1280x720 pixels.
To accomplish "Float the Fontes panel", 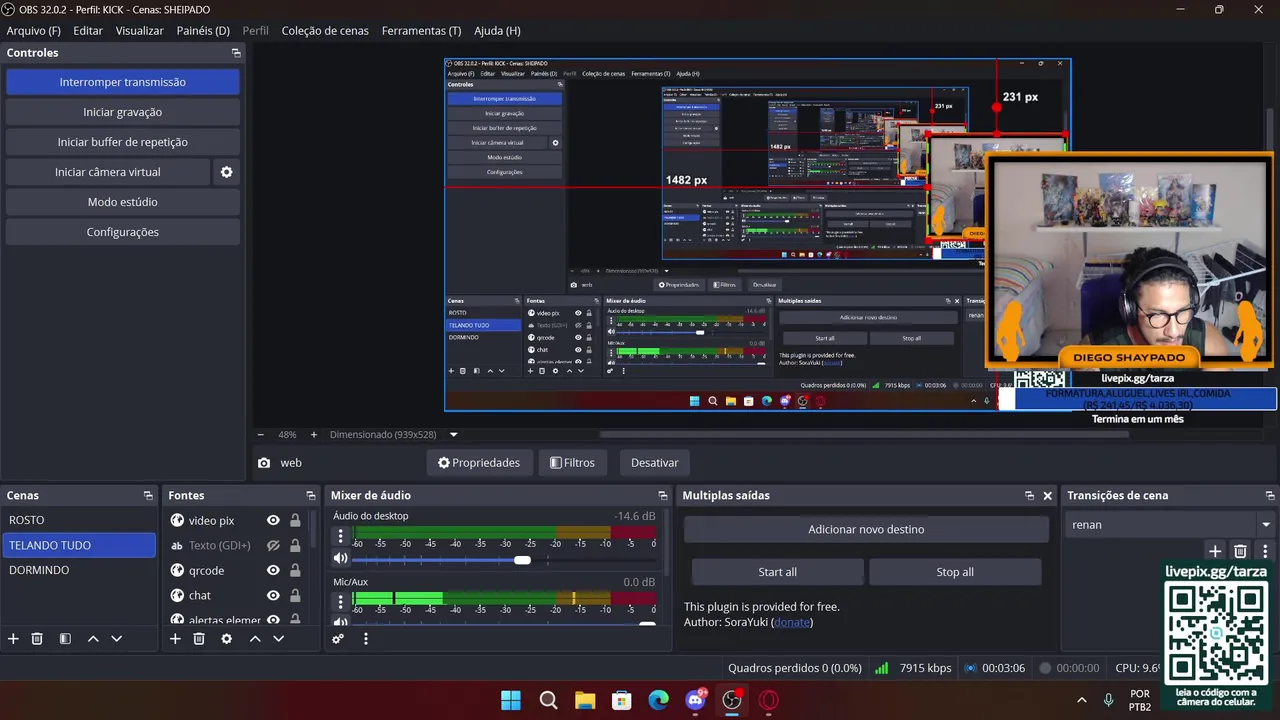I will (x=310, y=496).
